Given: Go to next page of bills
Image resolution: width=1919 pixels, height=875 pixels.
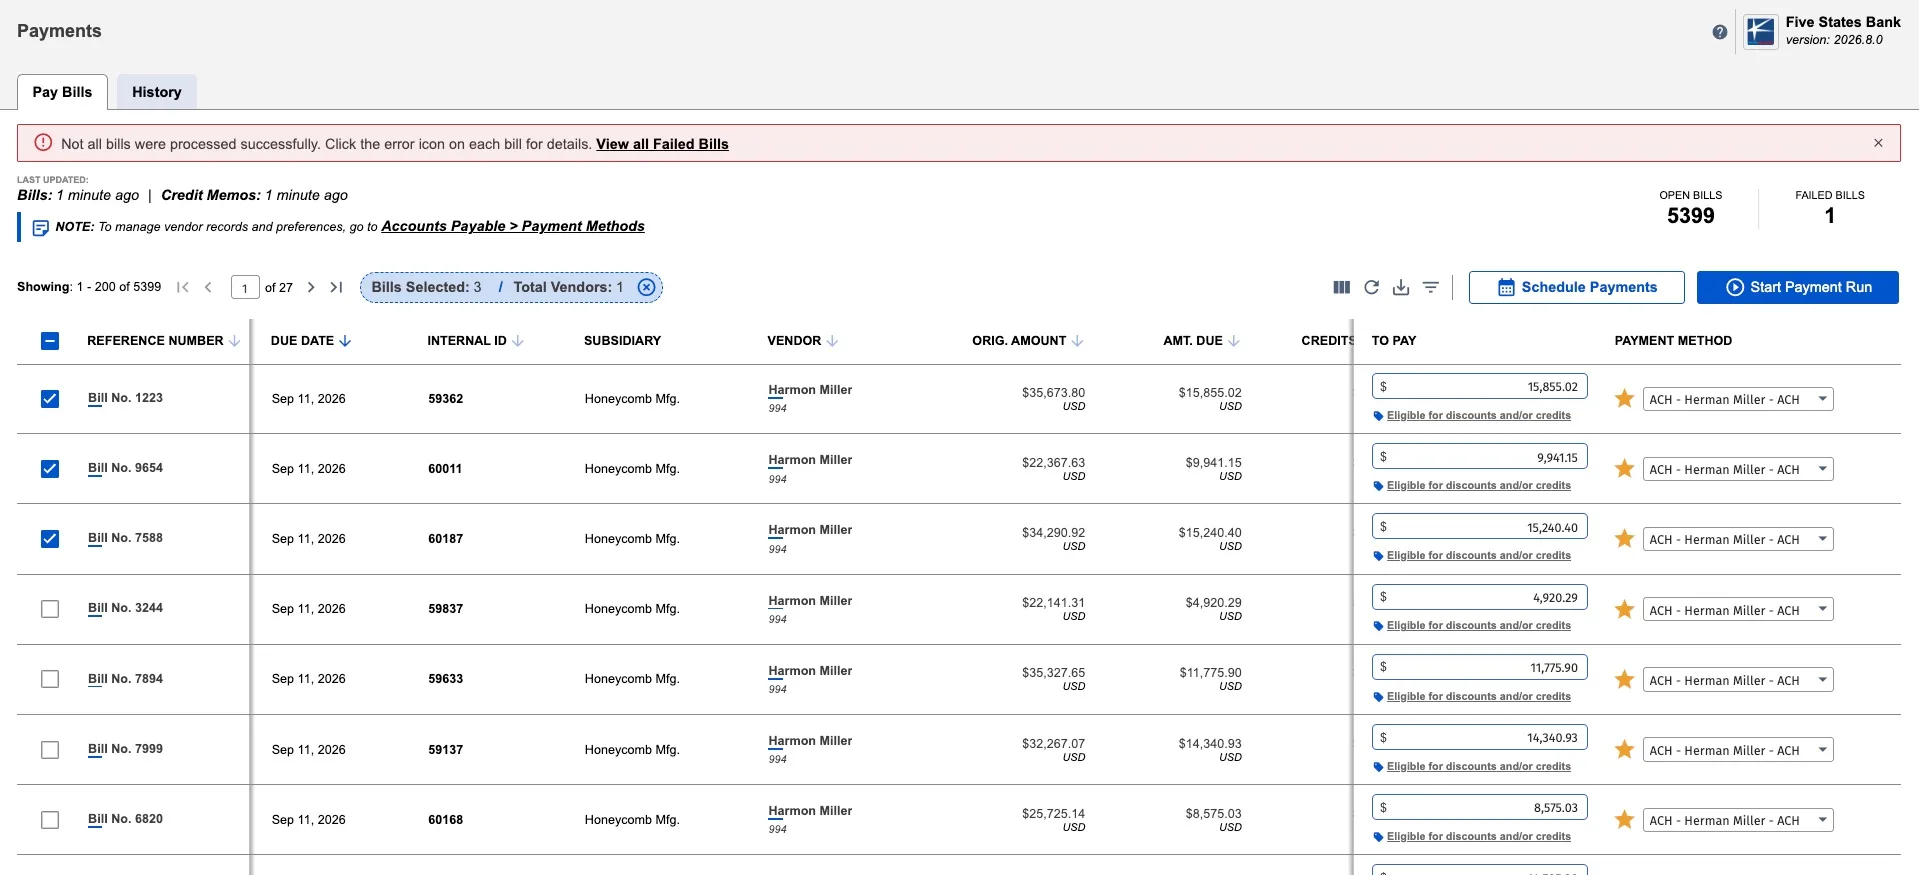Looking at the screenshot, I should [311, 287].
